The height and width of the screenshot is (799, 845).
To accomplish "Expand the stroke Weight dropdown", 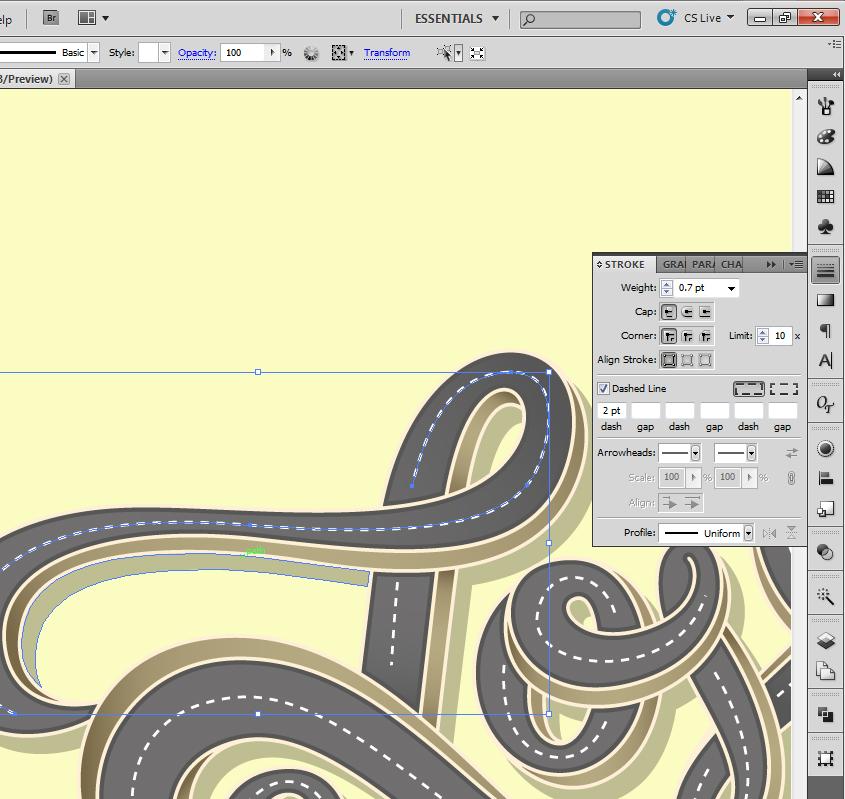I will pos(732,288).
